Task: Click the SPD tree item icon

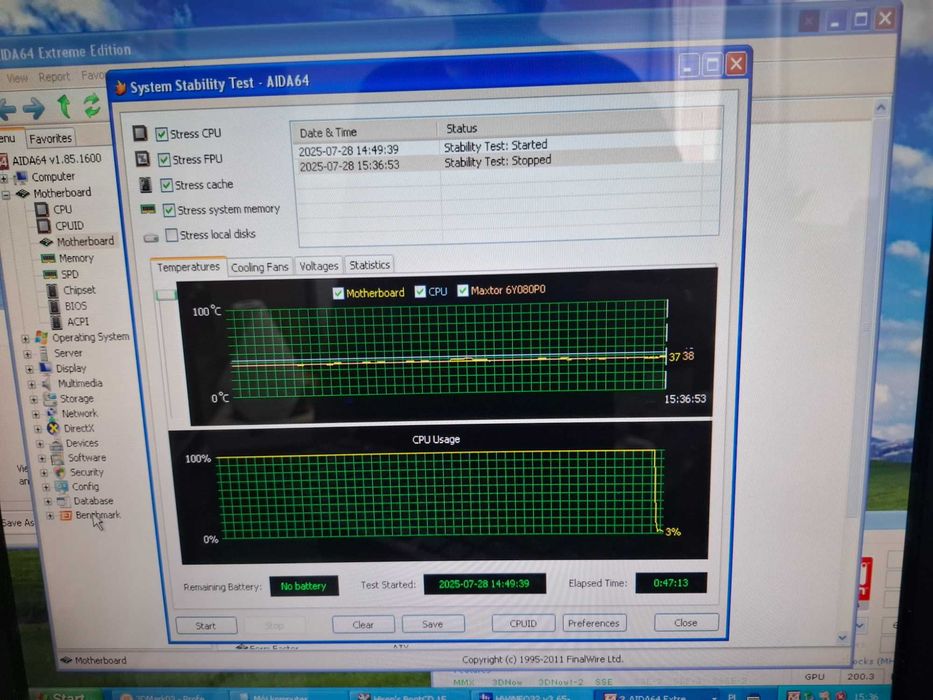Action: click(51, 274)
